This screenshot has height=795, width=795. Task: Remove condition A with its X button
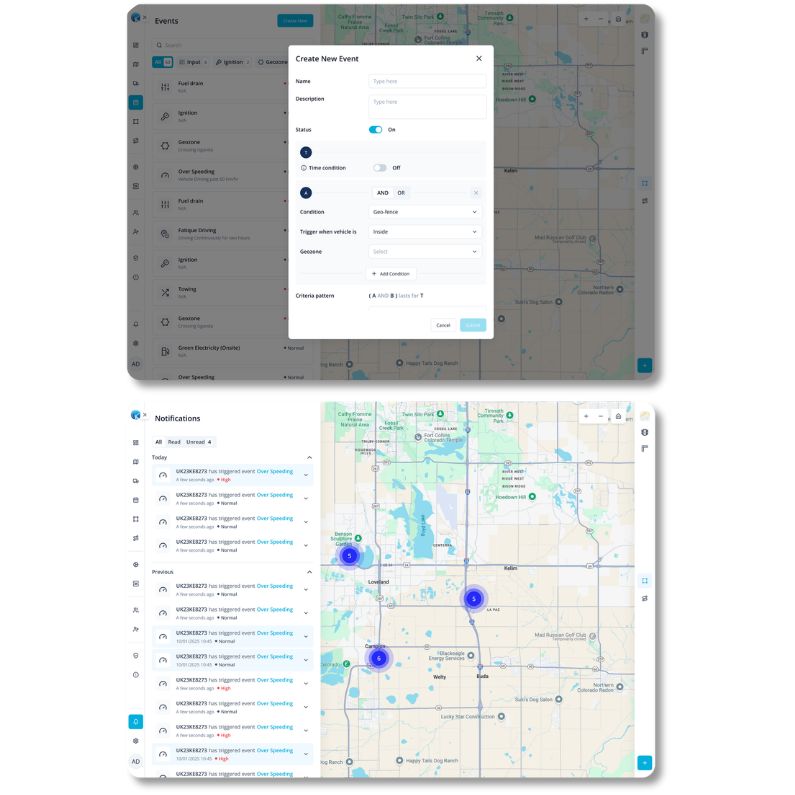(x=476, y=193)
